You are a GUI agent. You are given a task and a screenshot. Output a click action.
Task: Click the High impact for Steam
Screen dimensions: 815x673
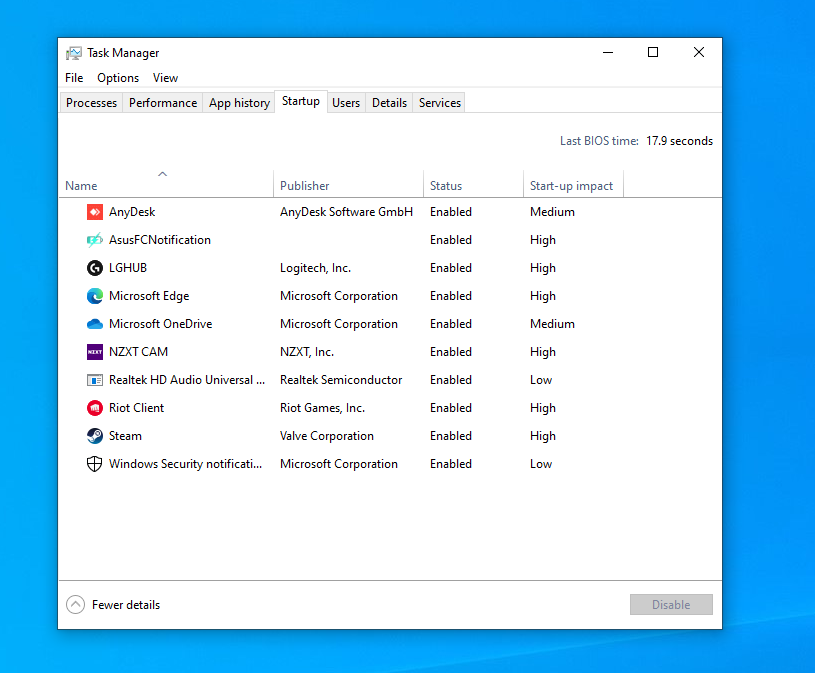[x=543, y=436]
